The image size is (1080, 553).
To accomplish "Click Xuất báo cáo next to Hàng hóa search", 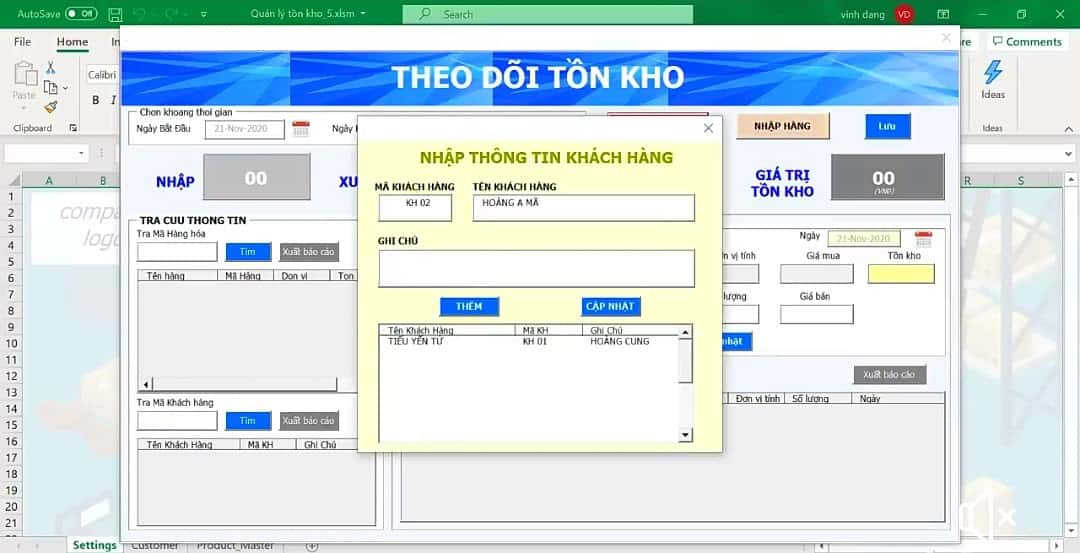I will point(309,252).
